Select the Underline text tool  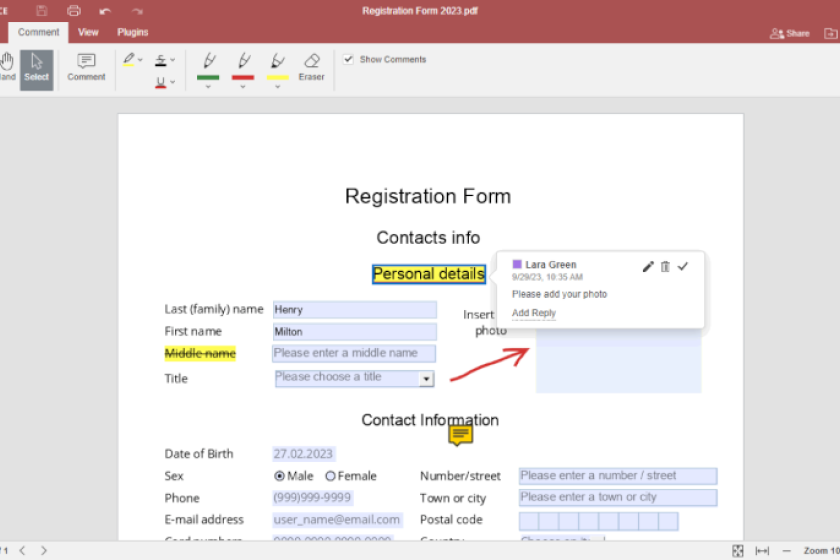(x=160, y=82)
